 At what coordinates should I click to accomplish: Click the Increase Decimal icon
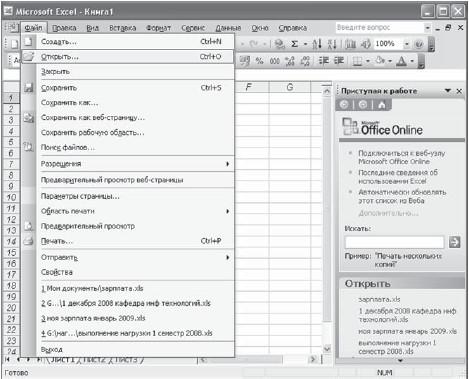[x=290, y=61]
